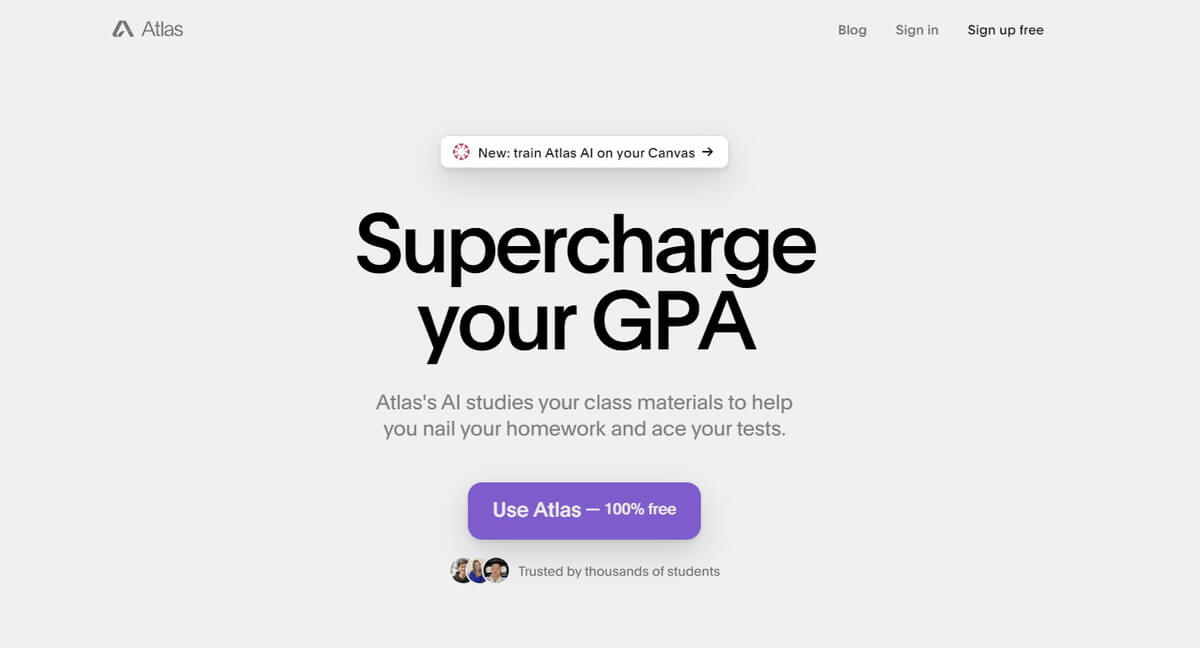Image resolution: width=1200 pixels, height=648 pixels.
Task: Go to Sign in
Action: pos(917,30)
